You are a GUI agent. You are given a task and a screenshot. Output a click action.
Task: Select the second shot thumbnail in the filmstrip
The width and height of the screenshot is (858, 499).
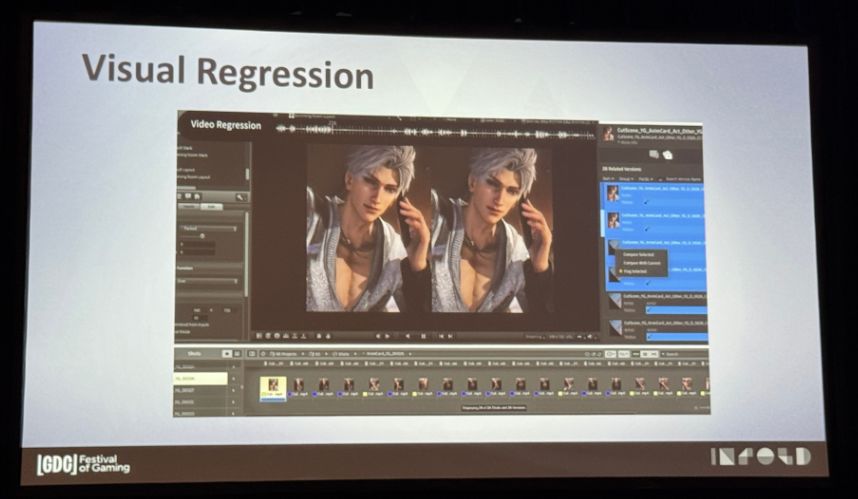point(298,387)
